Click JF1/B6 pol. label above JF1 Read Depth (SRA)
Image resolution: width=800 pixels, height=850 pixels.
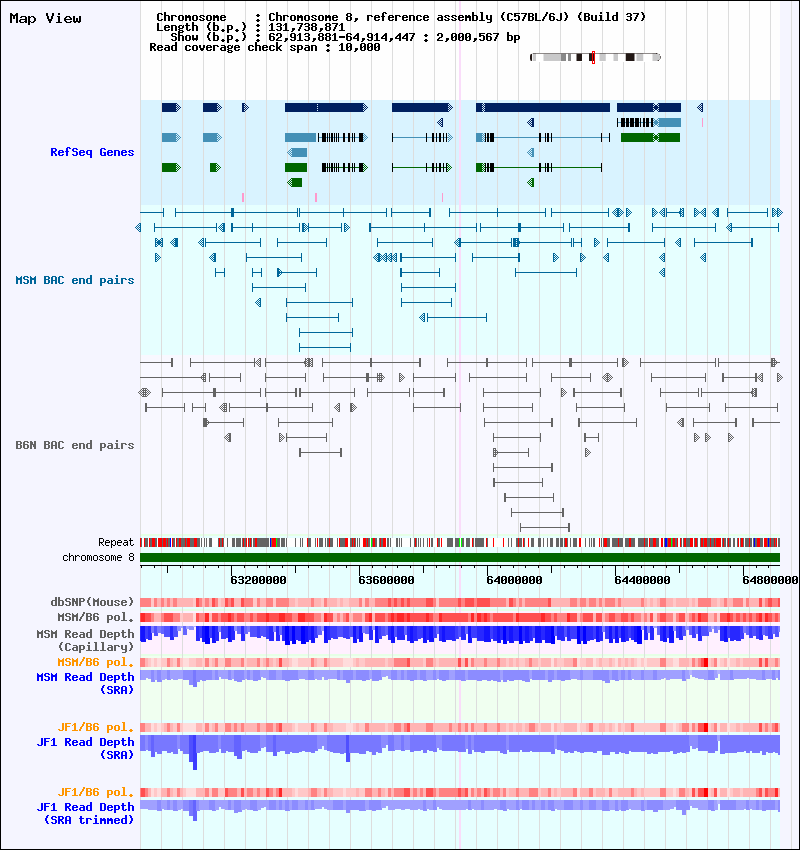tap(95, 727)
